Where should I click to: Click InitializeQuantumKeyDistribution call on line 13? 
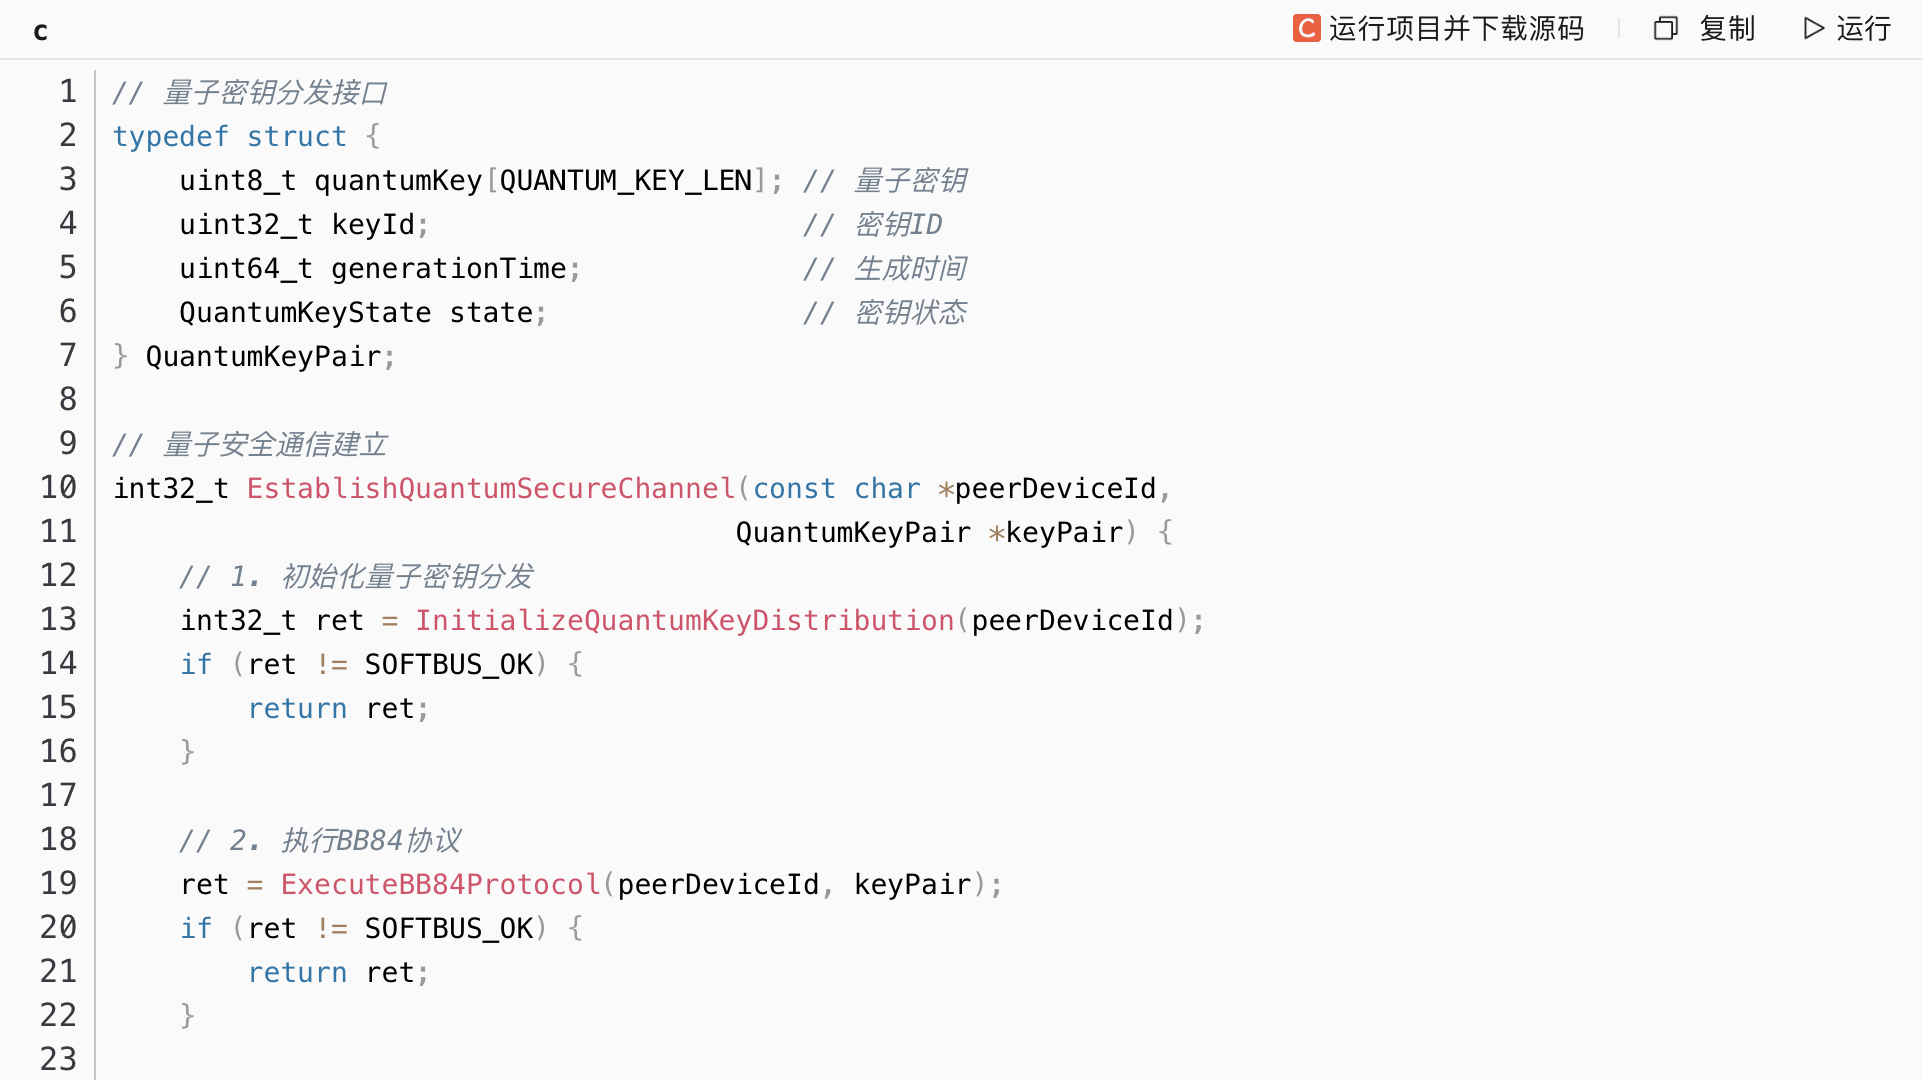[684, 620]
